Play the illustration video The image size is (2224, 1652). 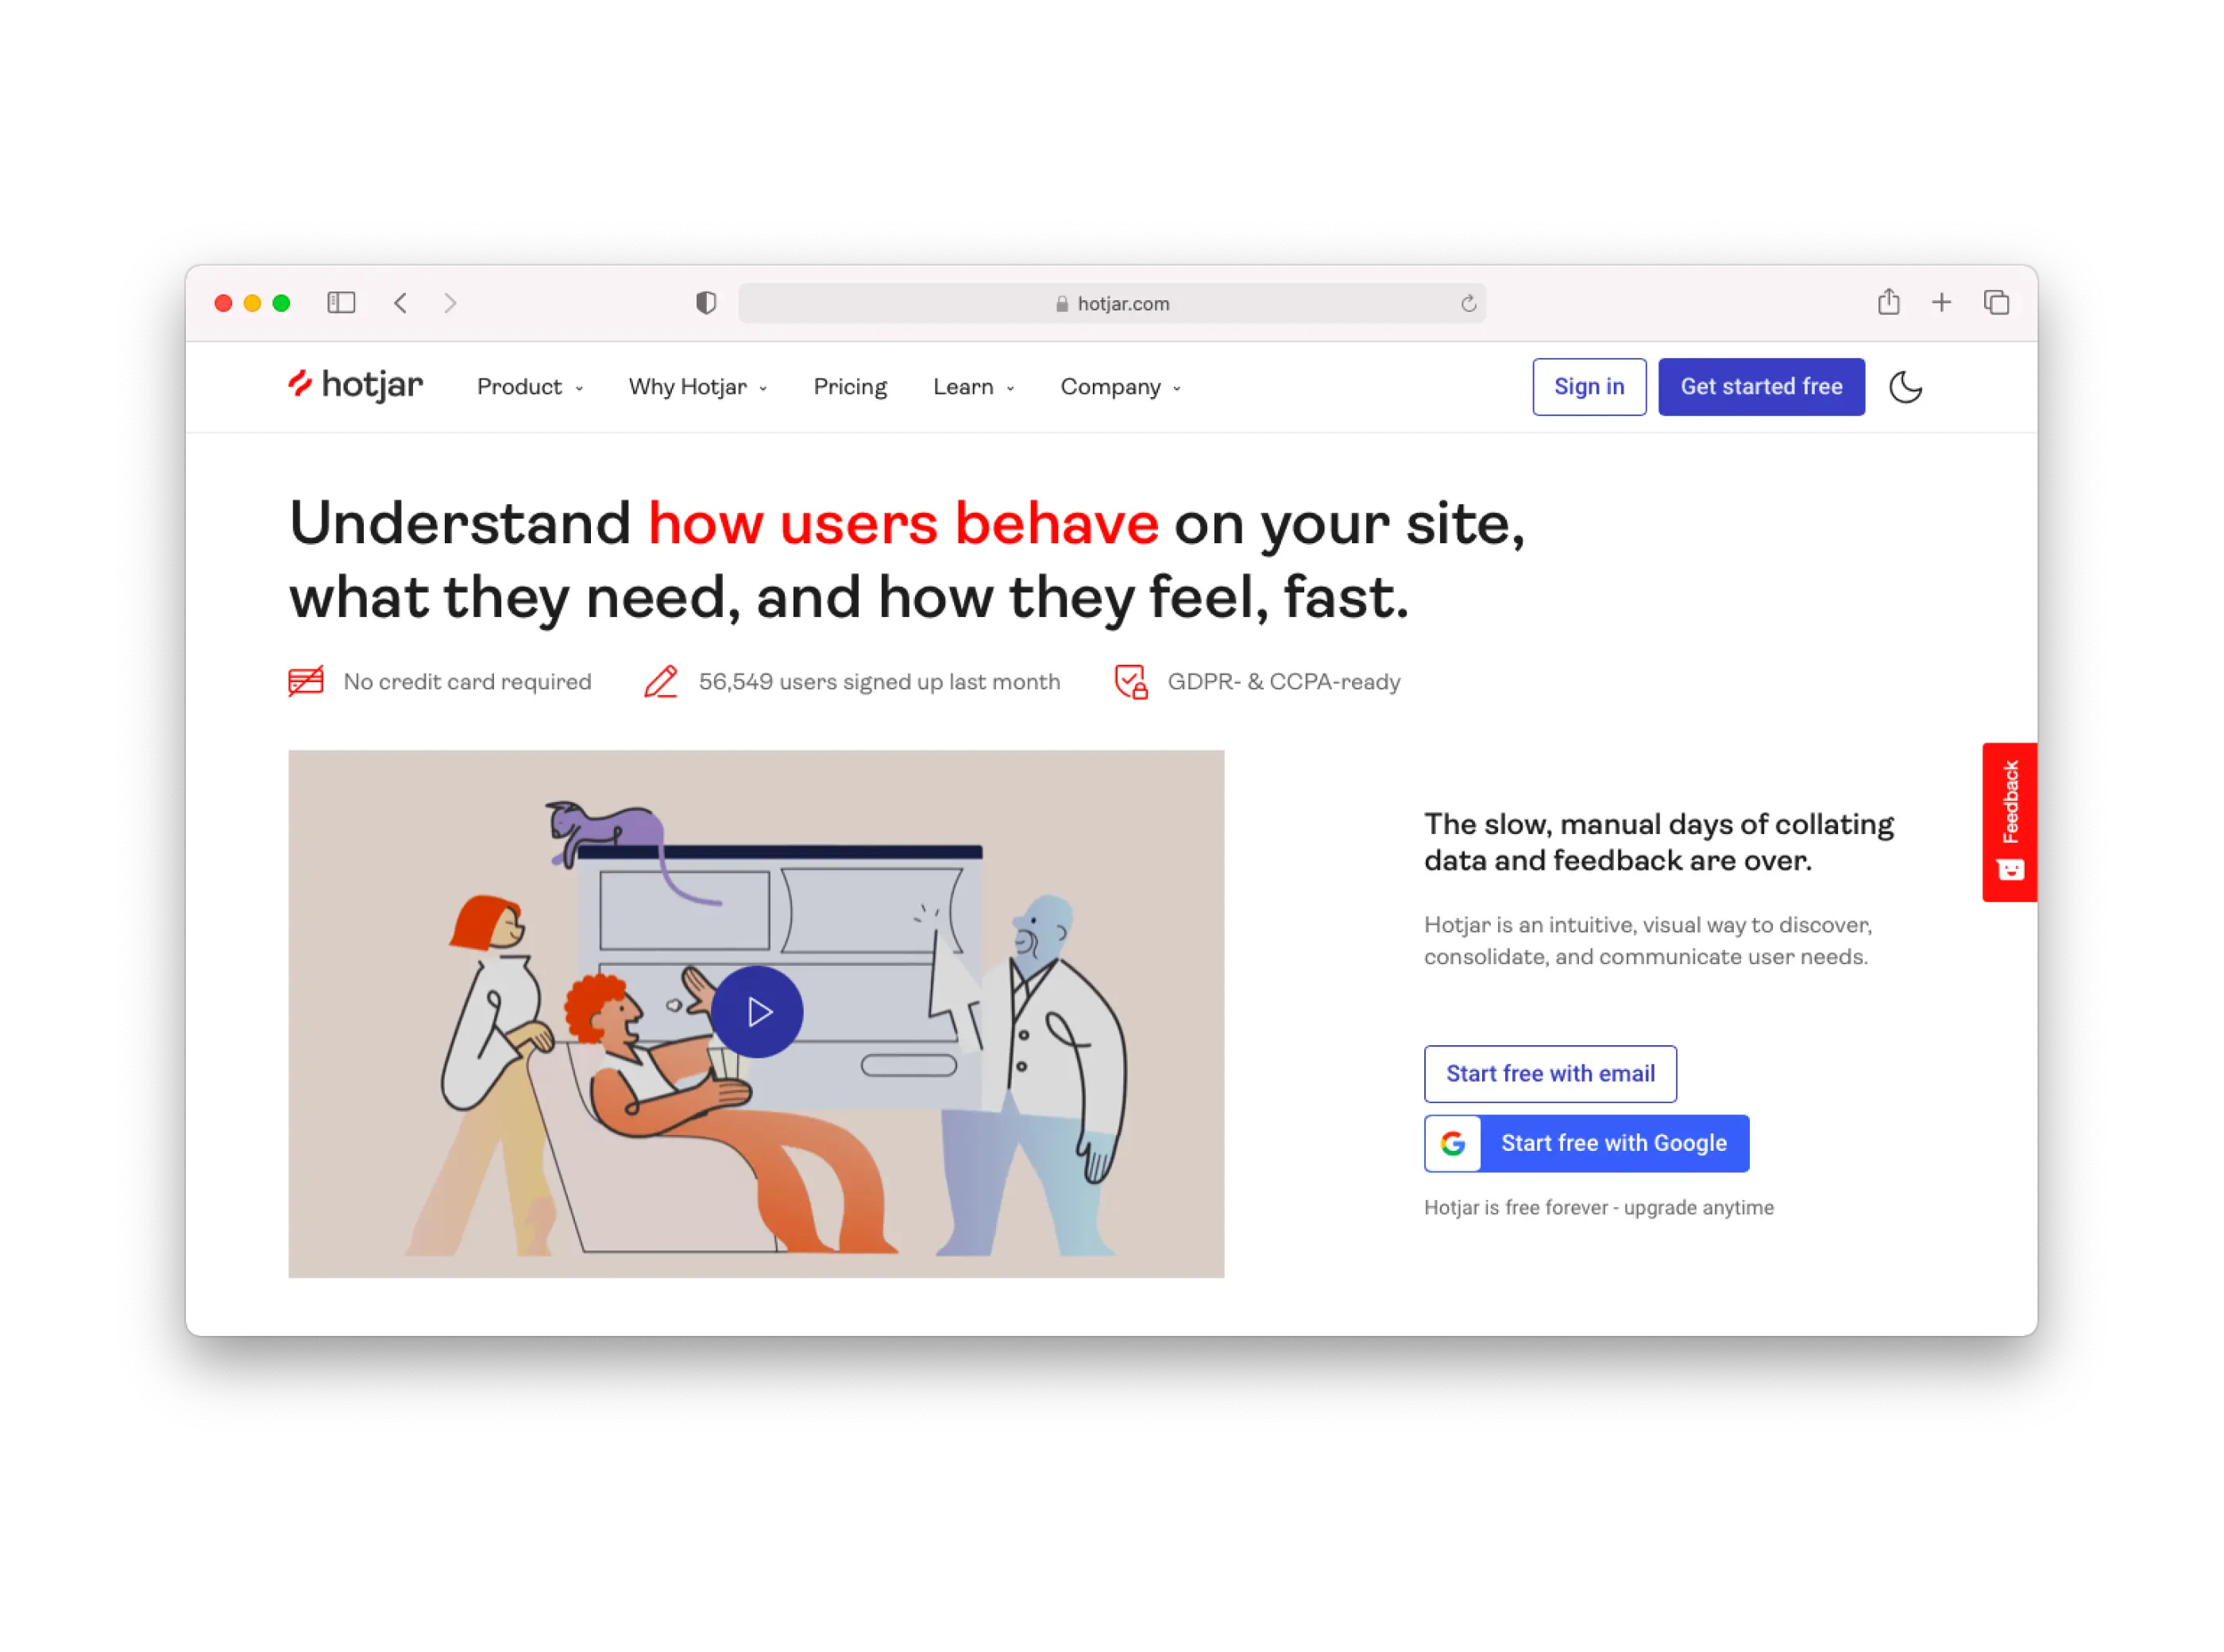[757, 1012]
